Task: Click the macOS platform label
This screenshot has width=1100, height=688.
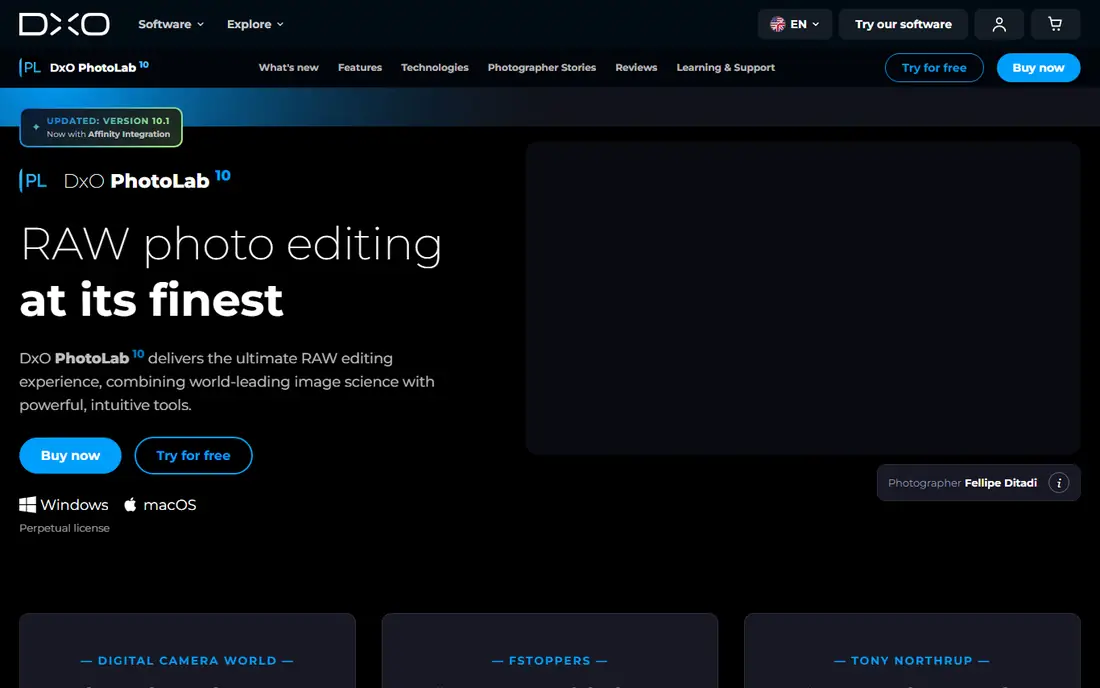Action: (x=170, y=504)
